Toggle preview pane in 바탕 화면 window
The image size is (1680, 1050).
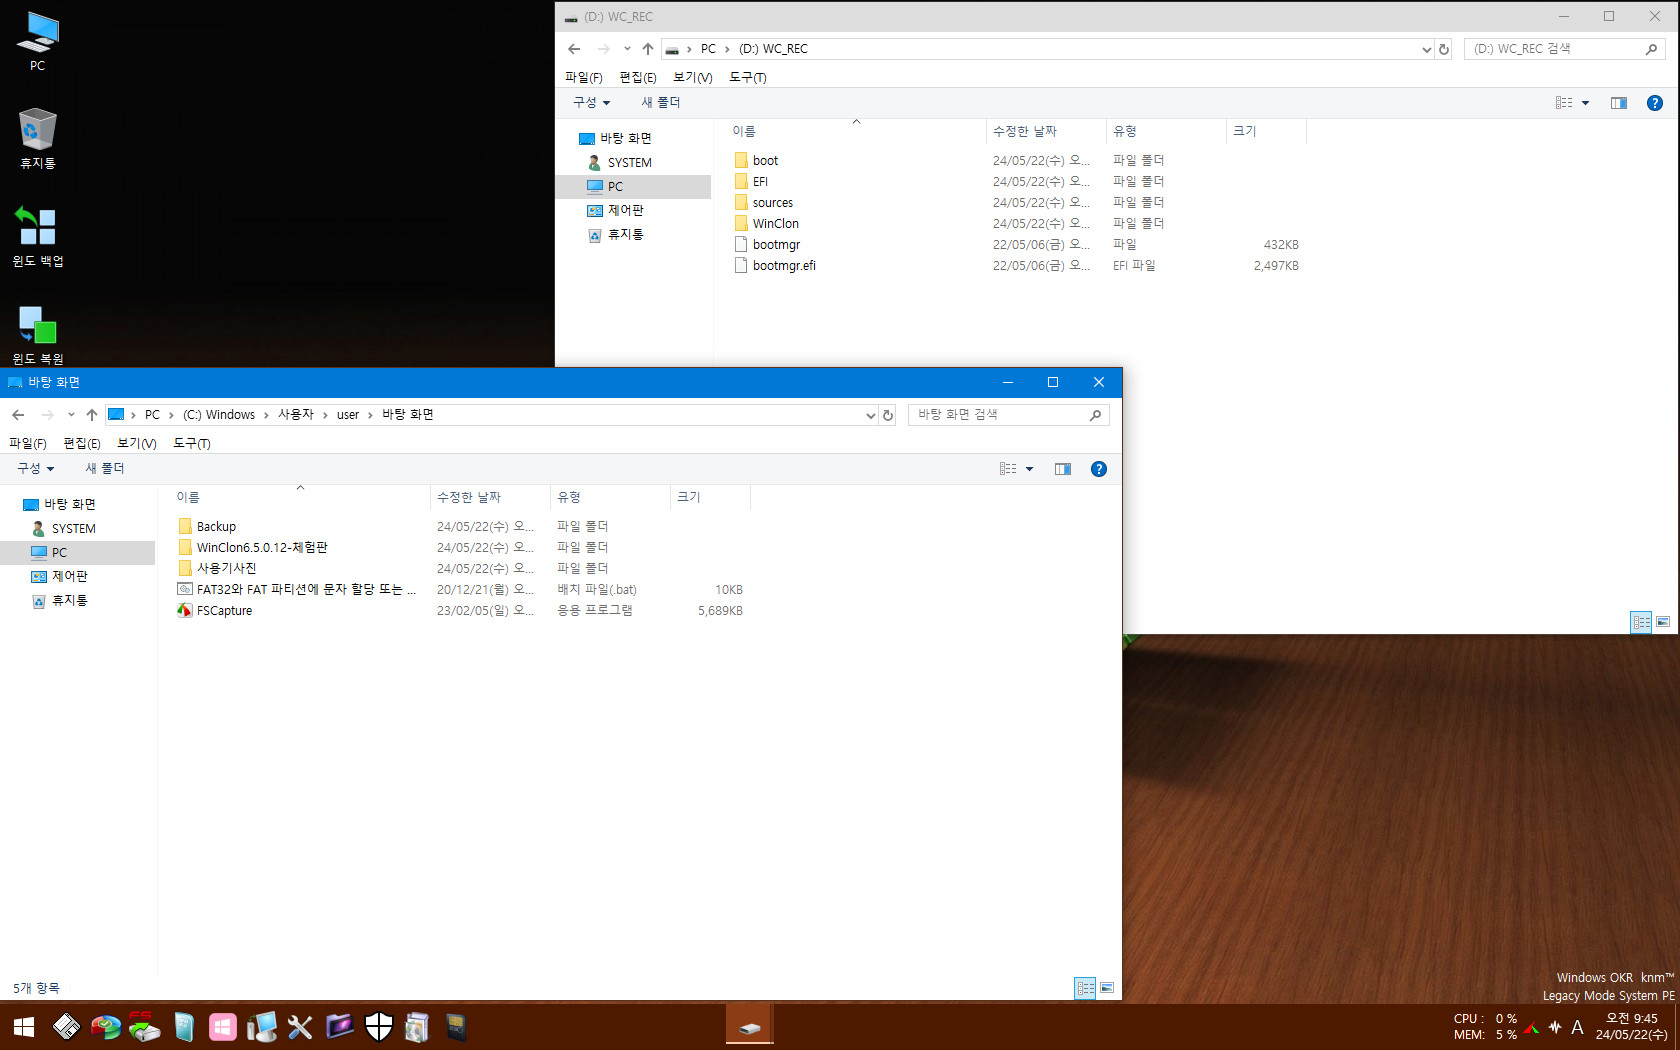1063,469
